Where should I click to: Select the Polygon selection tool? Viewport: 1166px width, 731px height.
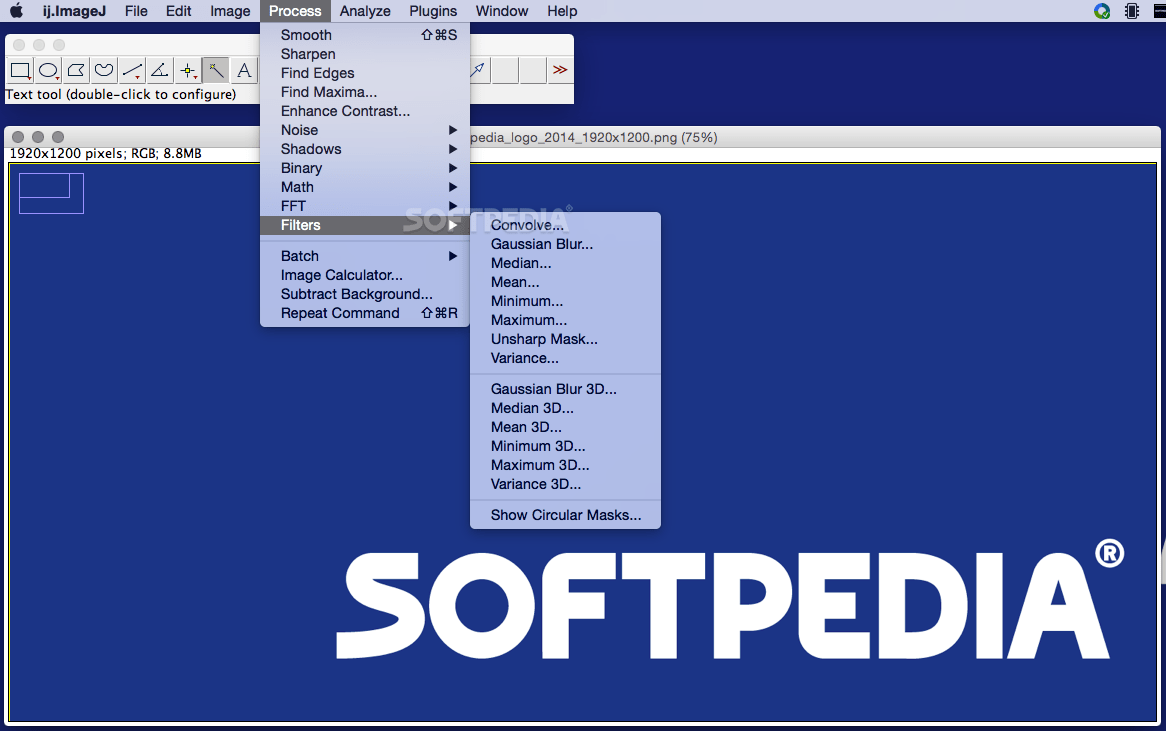click(x=76, y=71)
